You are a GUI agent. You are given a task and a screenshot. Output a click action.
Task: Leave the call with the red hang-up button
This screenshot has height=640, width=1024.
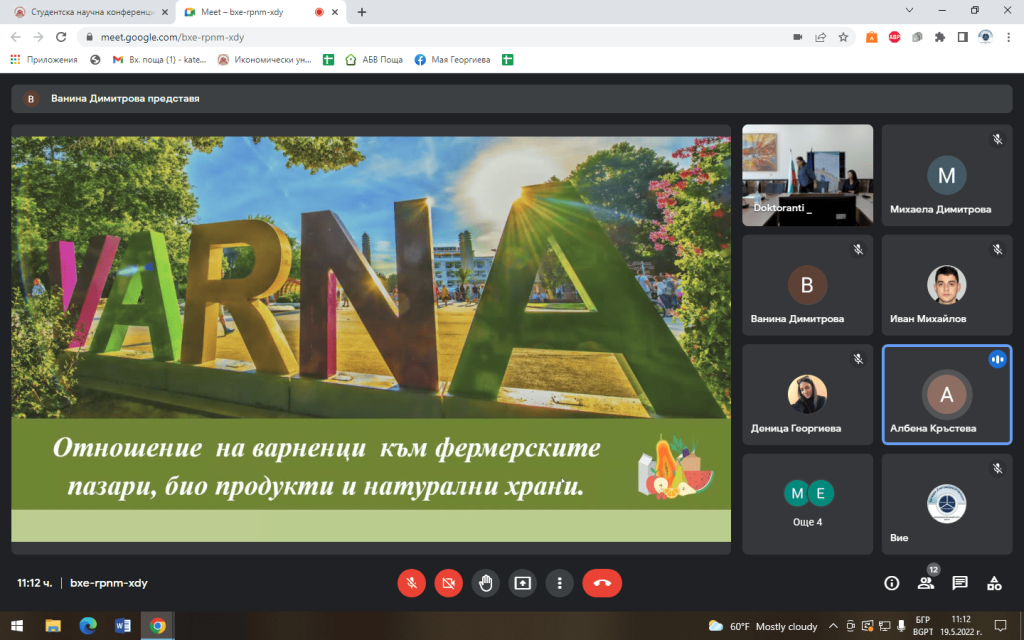(x=602, y=583)
